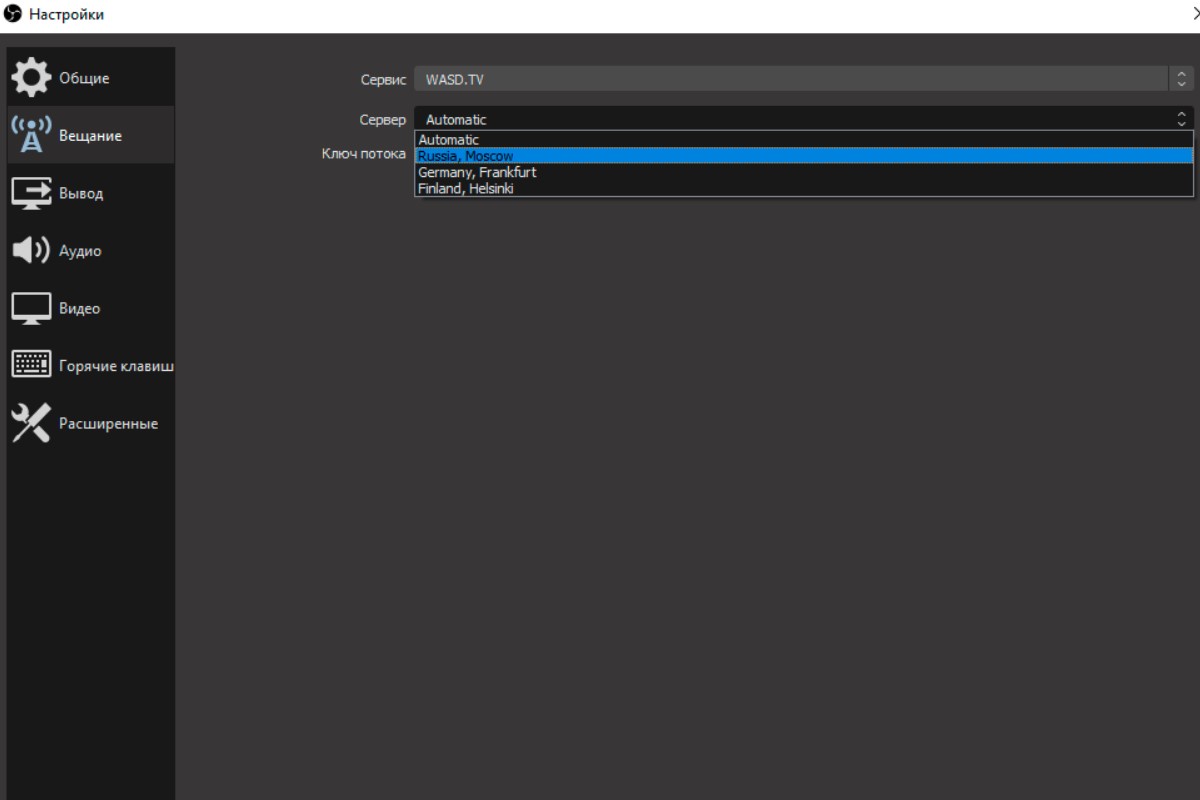Click the keyboard icon for Горячие клавиши
Screen dimensions: 1200x800
pyautogui.click(x=31, y=365)
